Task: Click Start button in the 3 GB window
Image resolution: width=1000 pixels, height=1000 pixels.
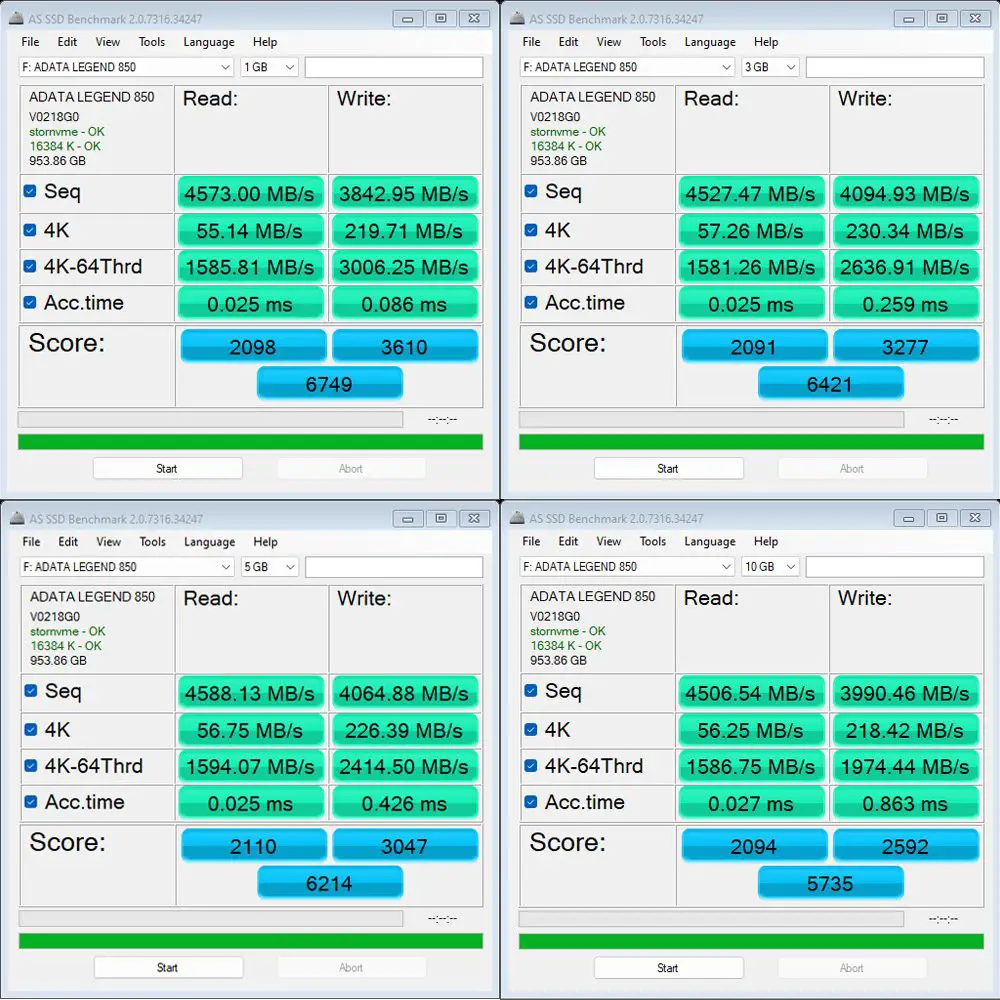Action: (x=668, y=469)
